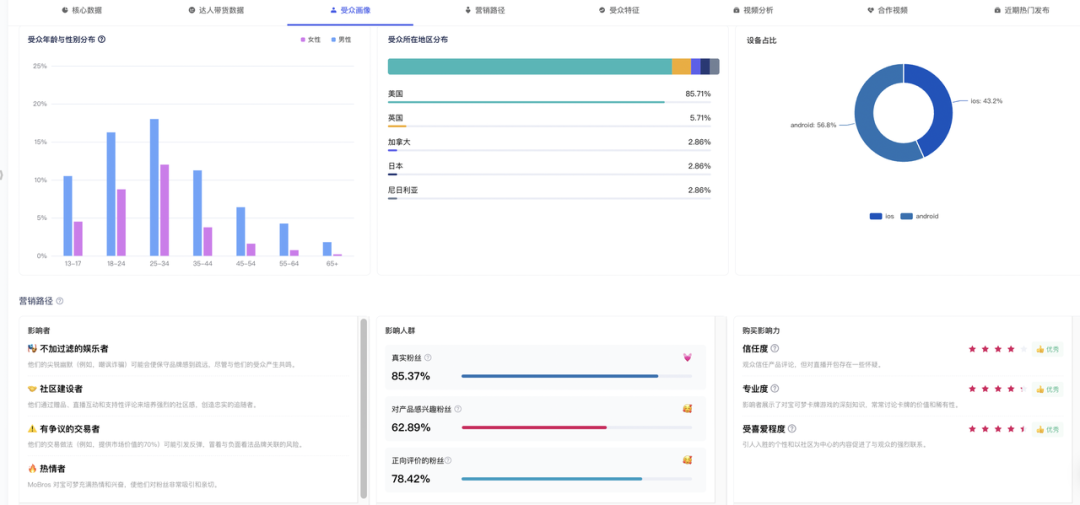Go to 视频分析 tab
The height and width of the screenshot is (505, 1080).
coord(752,10)
